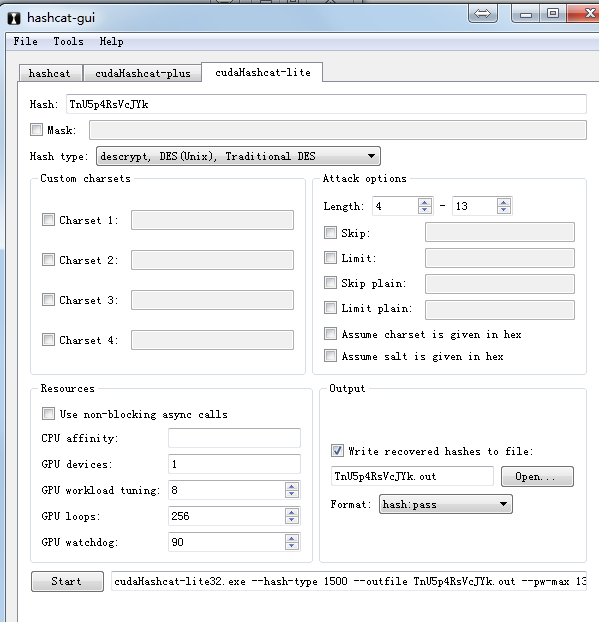
Task: Increase the maximum Length value 13
Action: [x=504, y=202]
